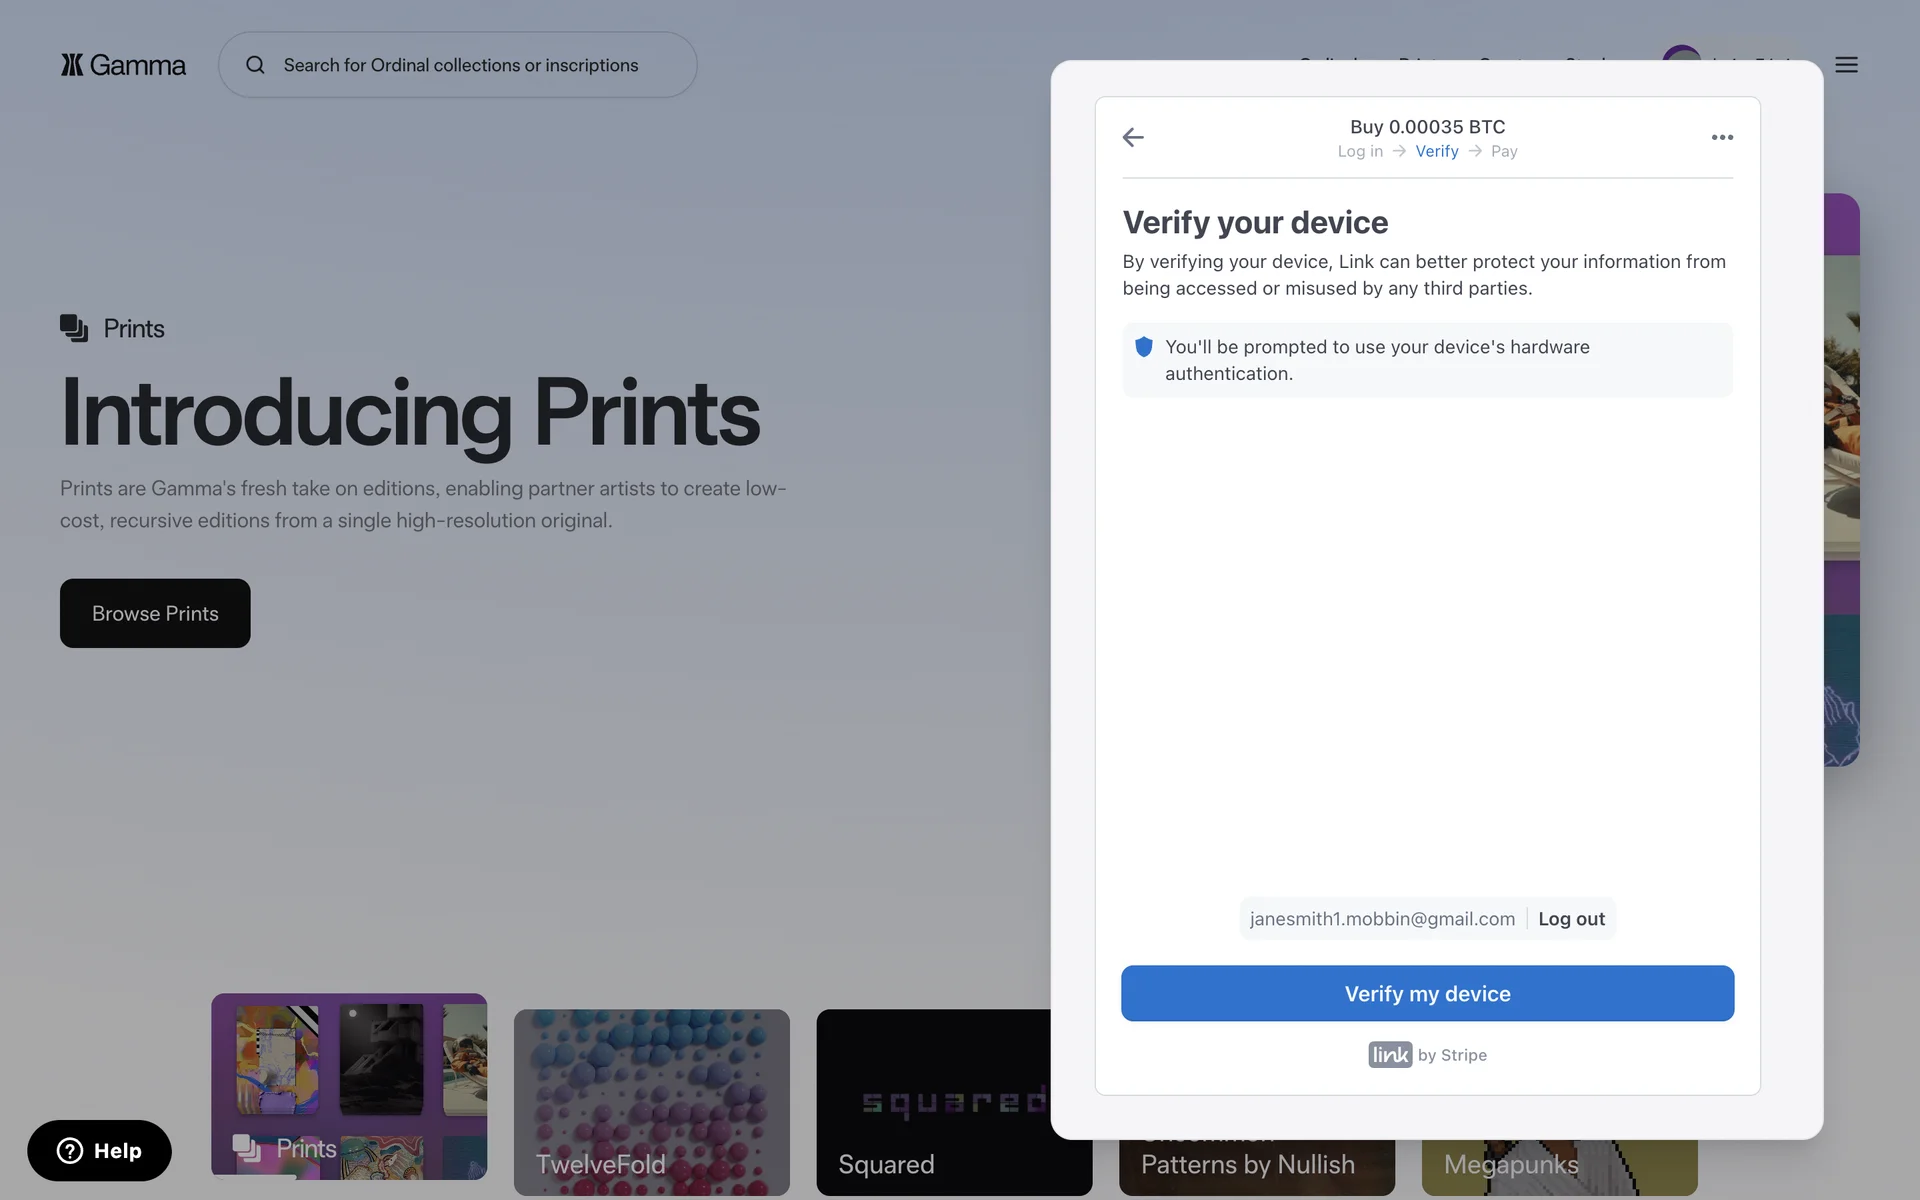Viewport: 1920px width, 1200px height.
Task: Select the Log in step
Action: [1360, 151]
